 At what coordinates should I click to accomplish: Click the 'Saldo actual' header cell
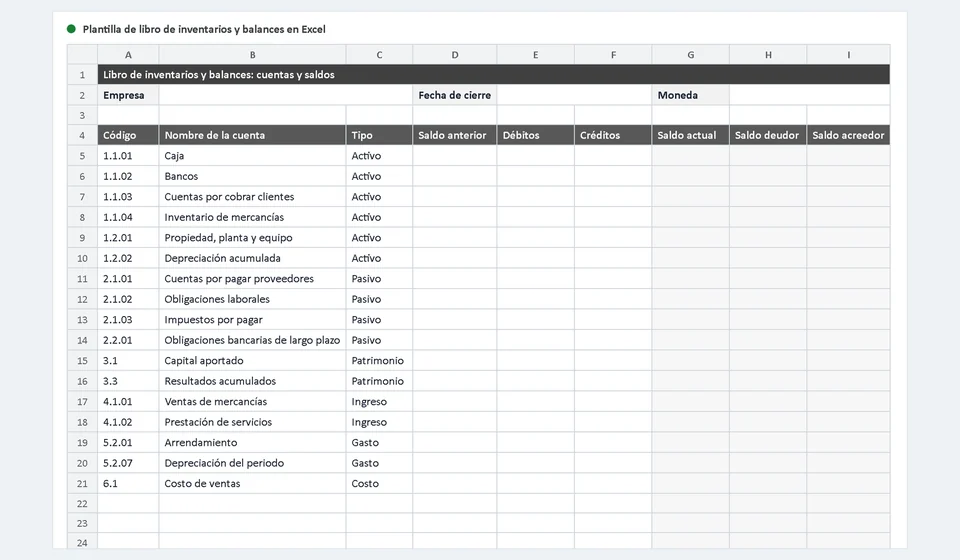(691, 135)
